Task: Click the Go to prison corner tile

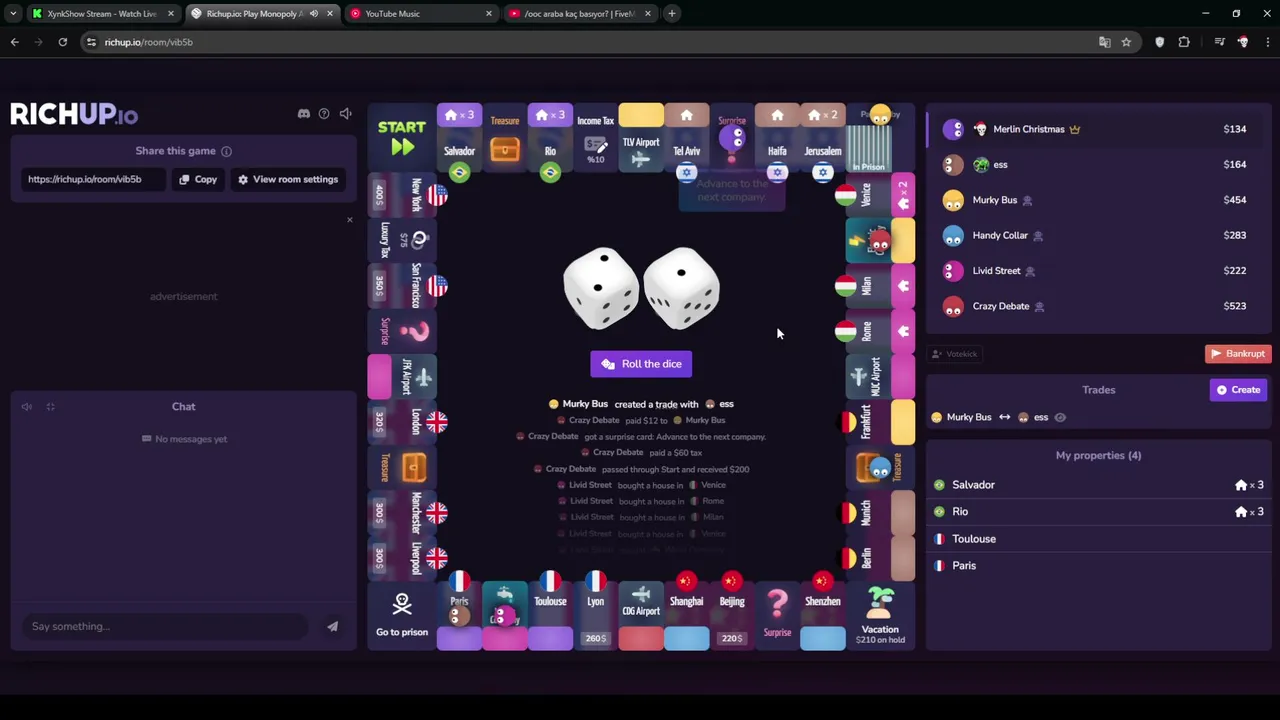Action: pyautogui.click(x=402, y=616)
